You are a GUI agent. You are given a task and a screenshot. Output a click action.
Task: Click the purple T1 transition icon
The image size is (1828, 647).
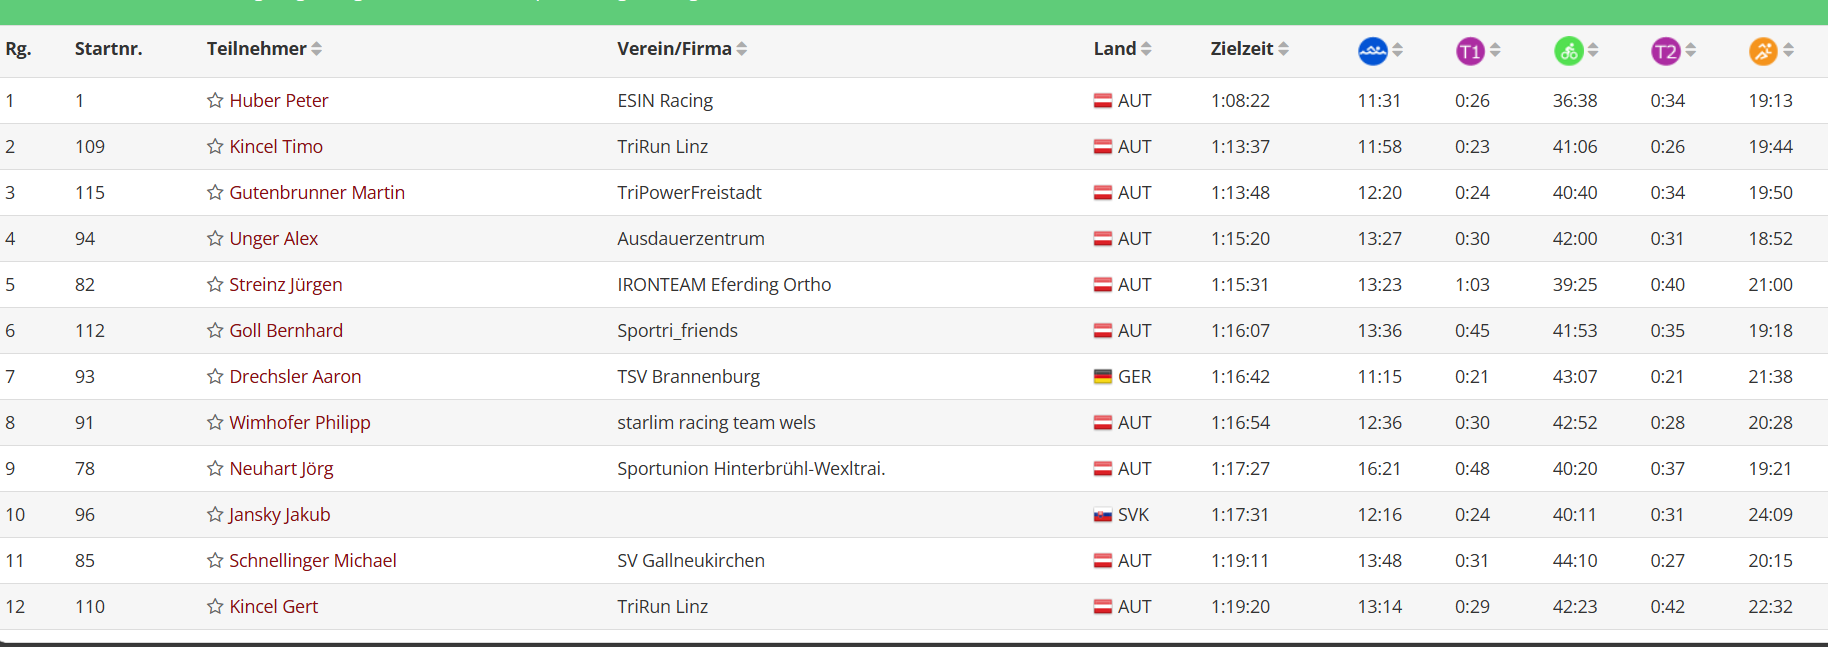tap(1469, 51)
